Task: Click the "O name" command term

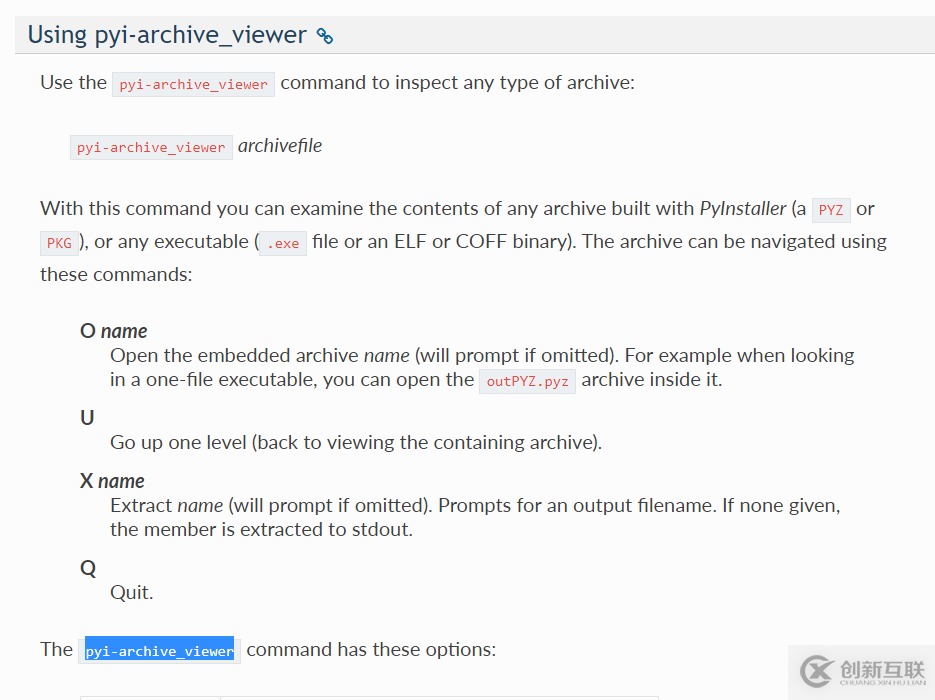Action: (113, 331)
